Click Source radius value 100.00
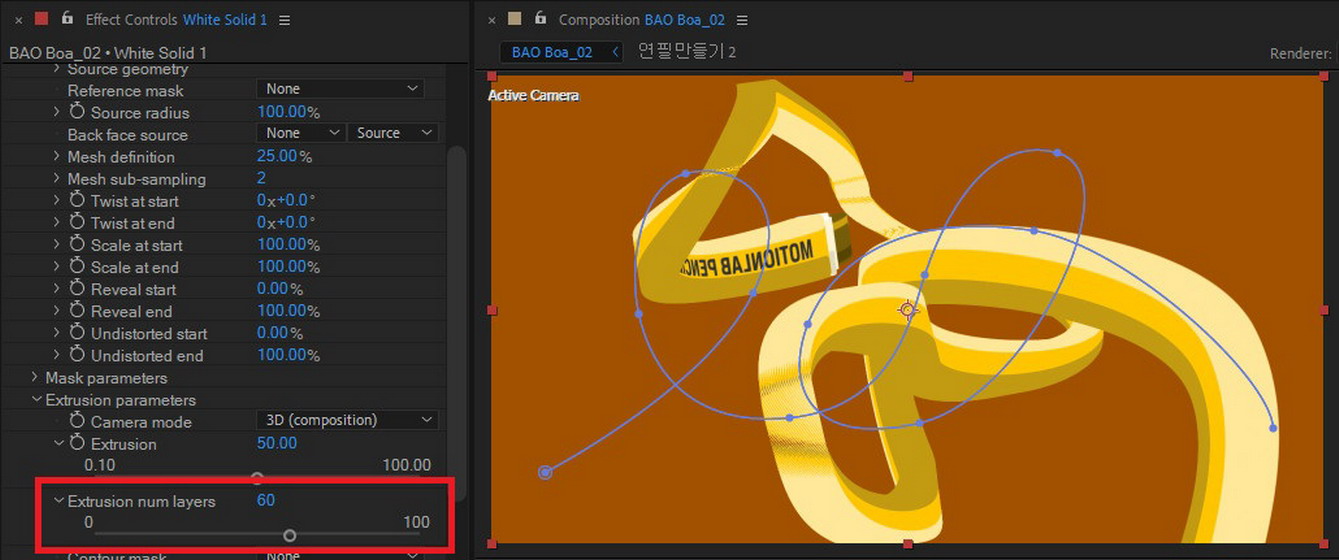1339x560 pixels. coord(282,112)
